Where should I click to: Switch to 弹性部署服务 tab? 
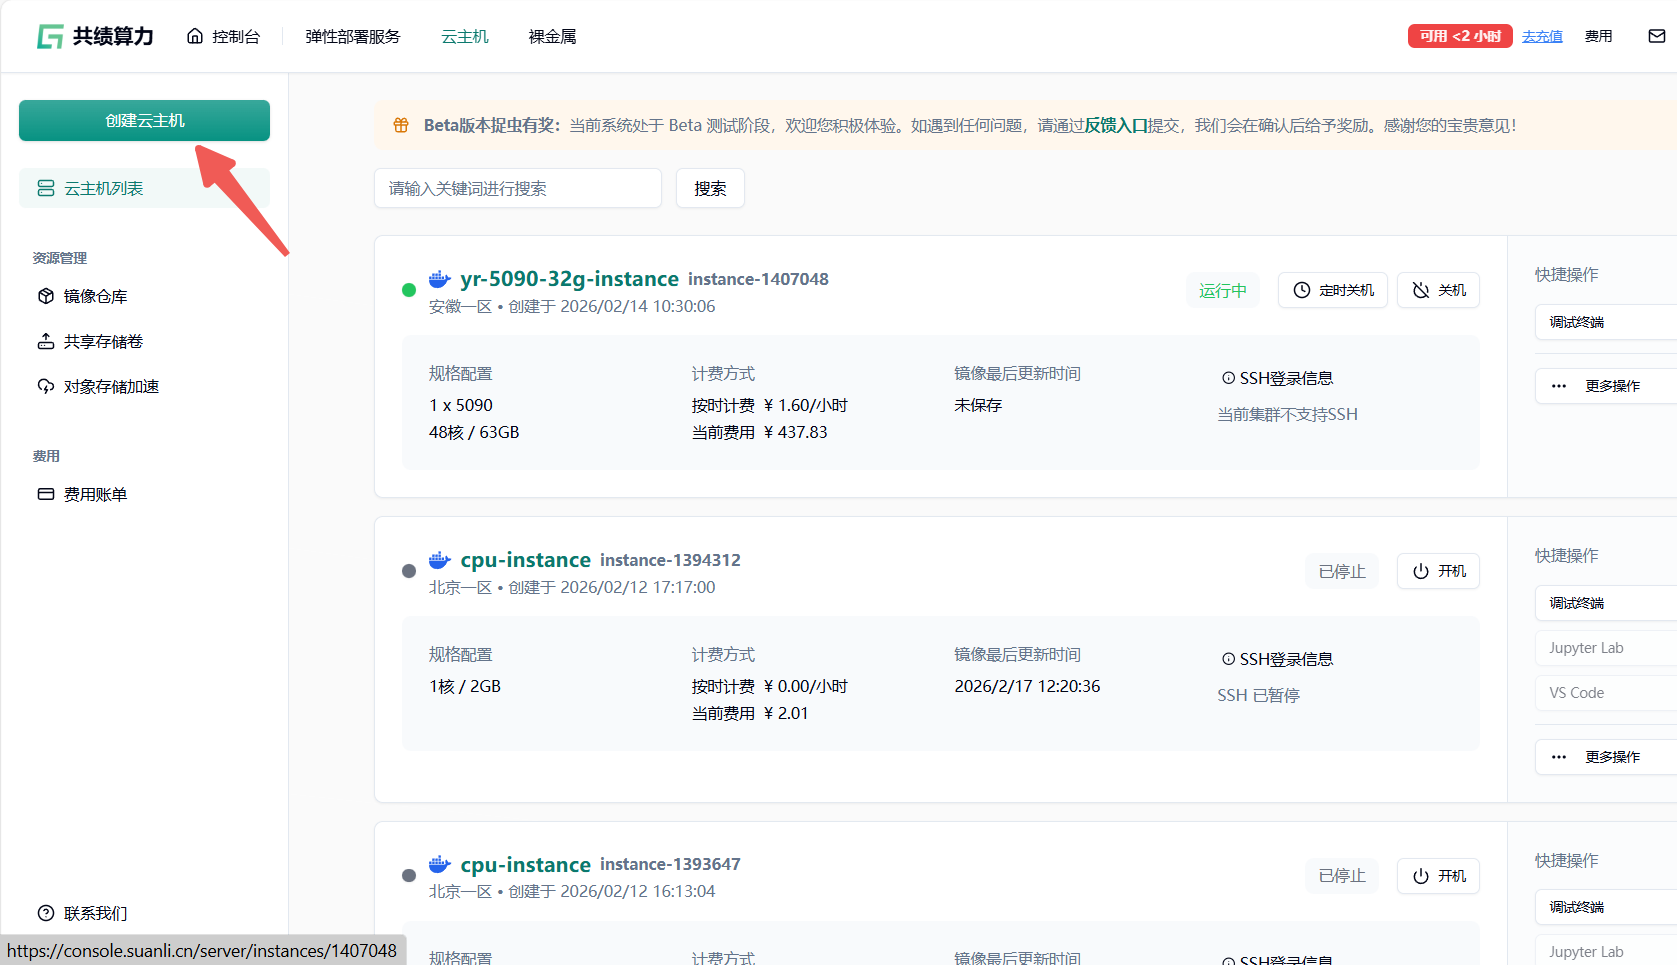pos(352,37)
